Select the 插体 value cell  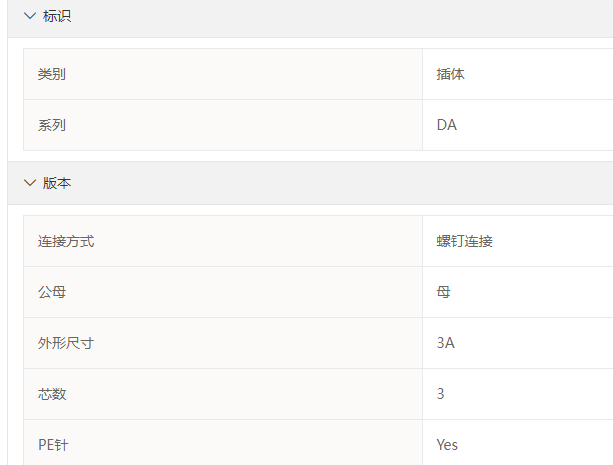(518, 74)
